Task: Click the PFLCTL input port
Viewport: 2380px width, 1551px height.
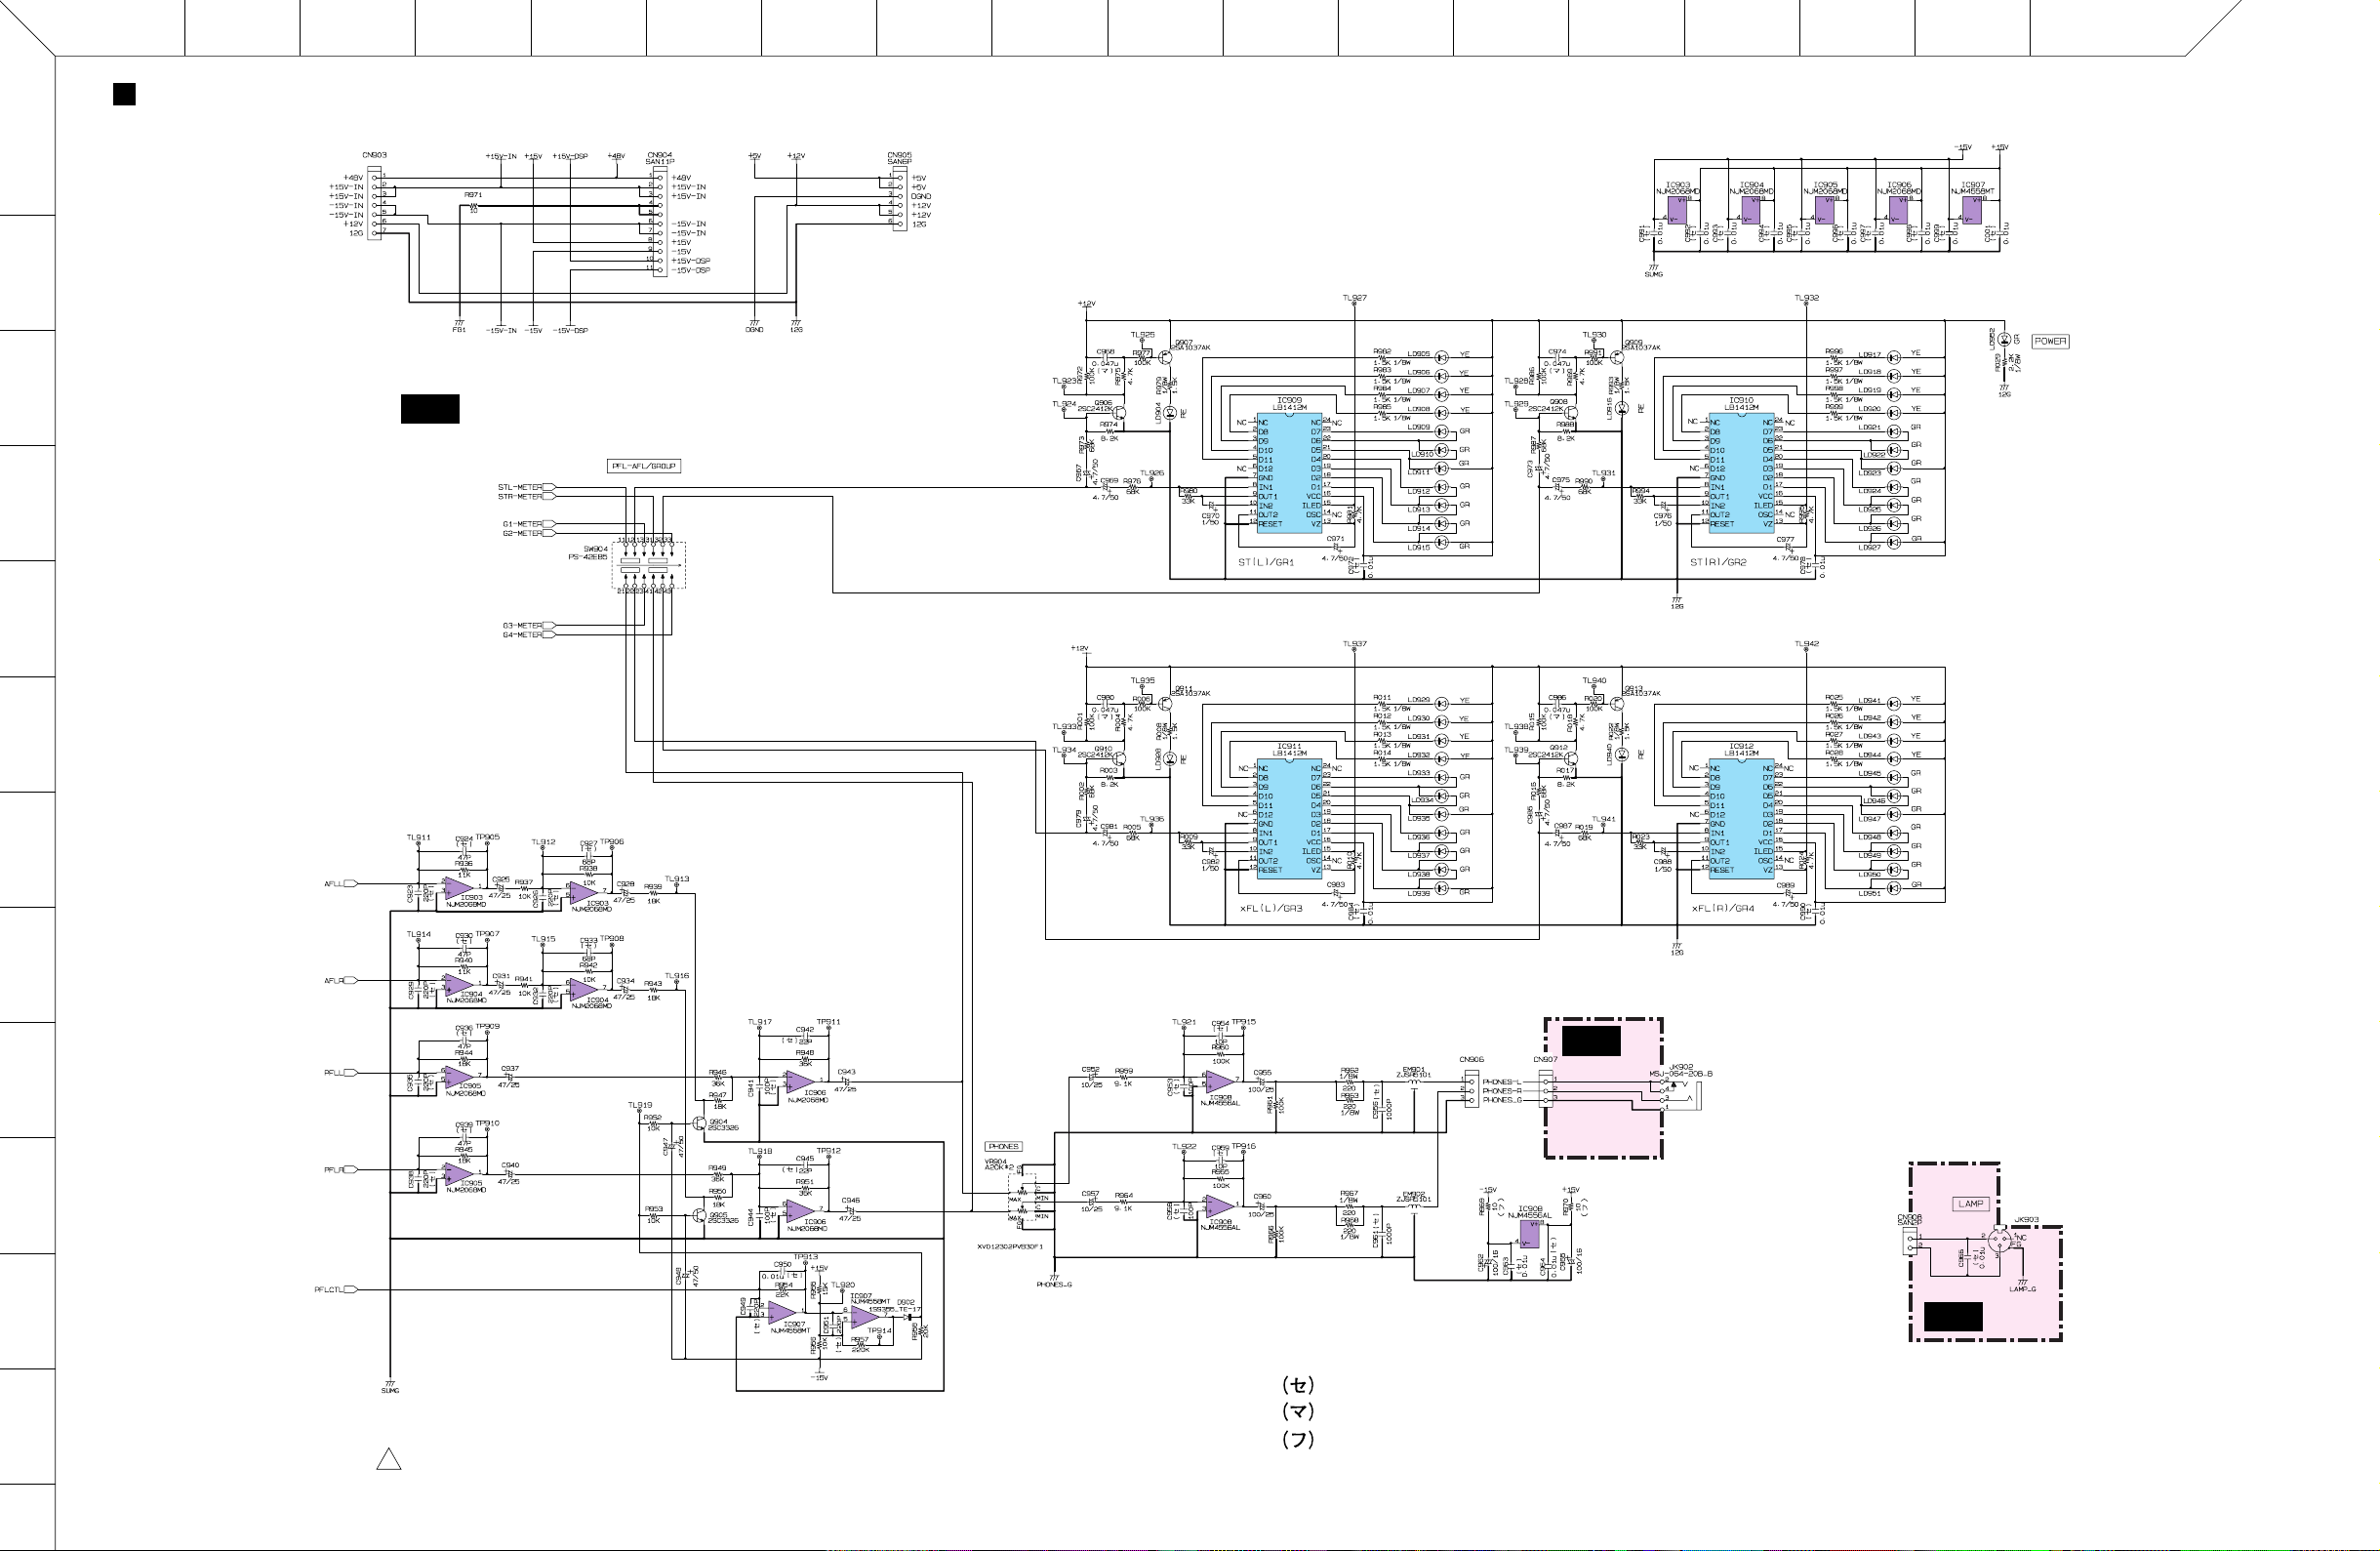Action: 349,1290
